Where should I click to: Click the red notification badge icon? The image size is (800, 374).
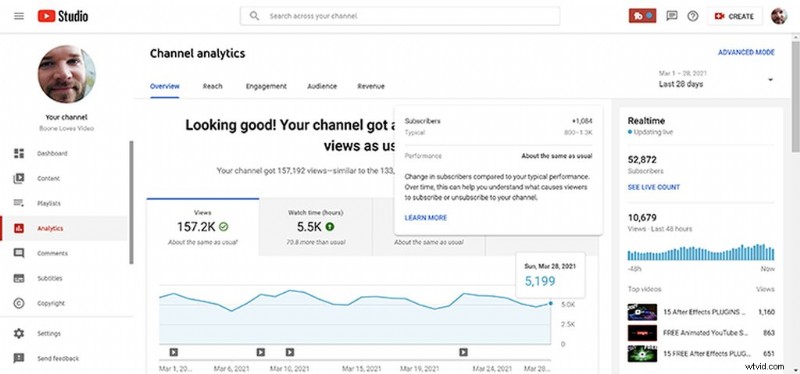tap(642, 16)
